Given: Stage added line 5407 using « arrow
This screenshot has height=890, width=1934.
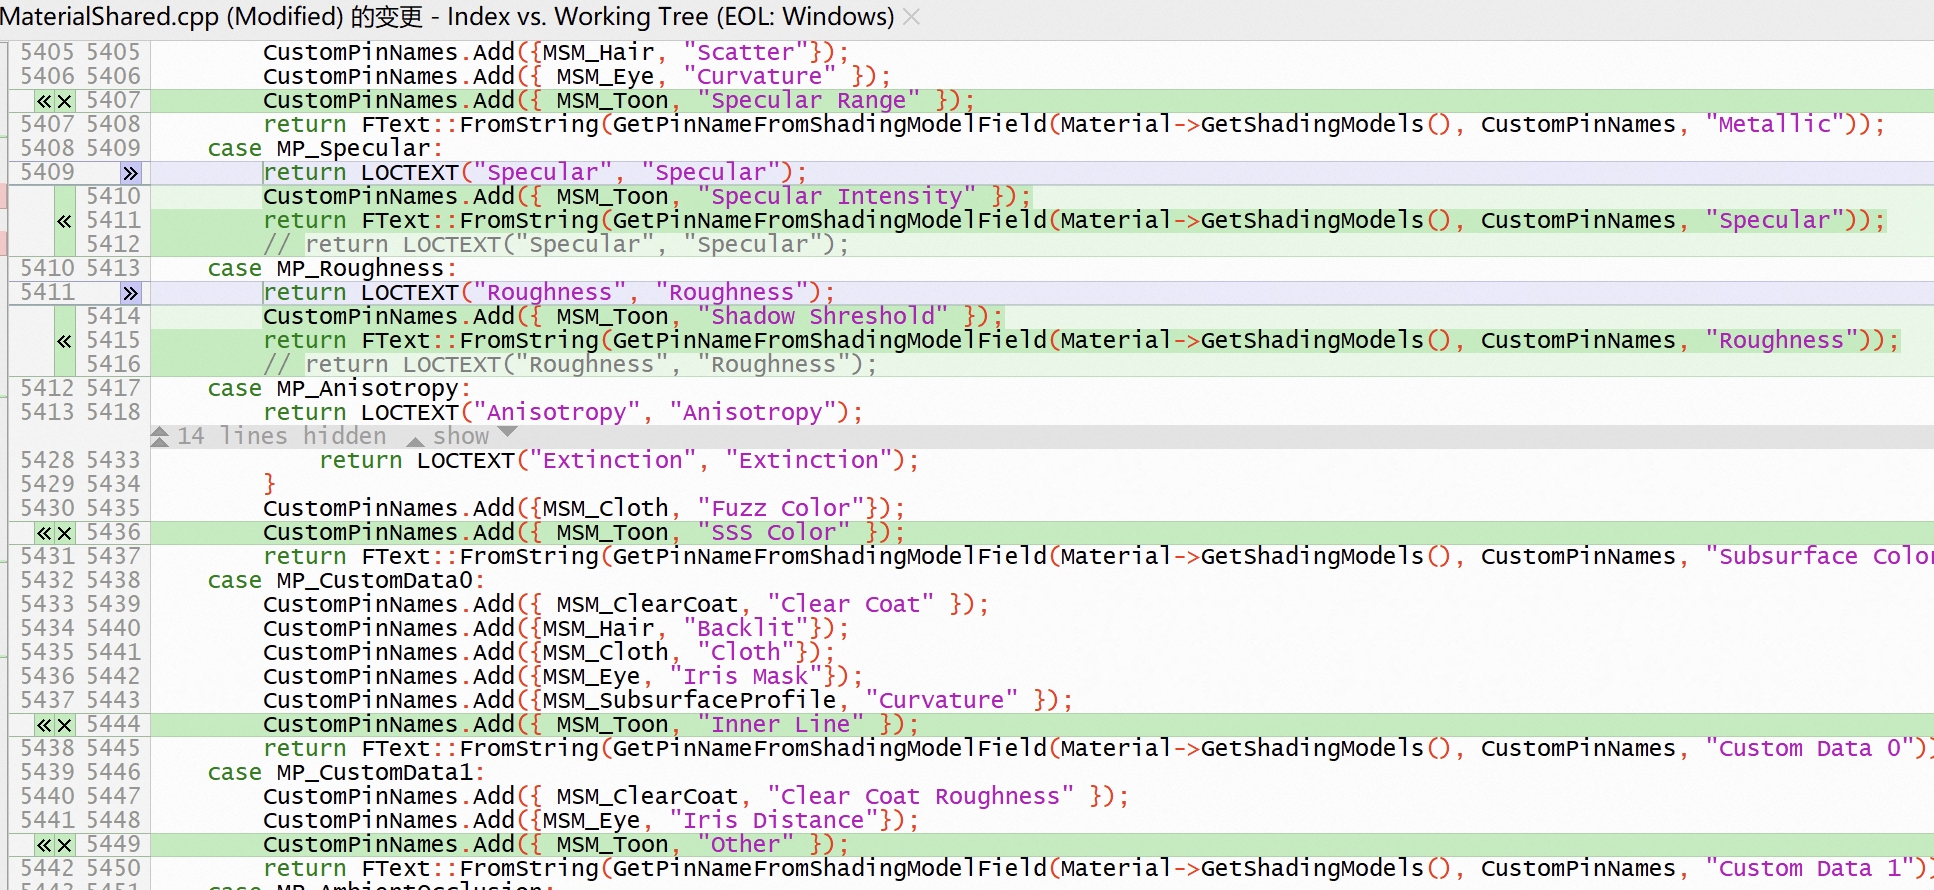Looking at the screenshot, I should click(x=44, y=101).
